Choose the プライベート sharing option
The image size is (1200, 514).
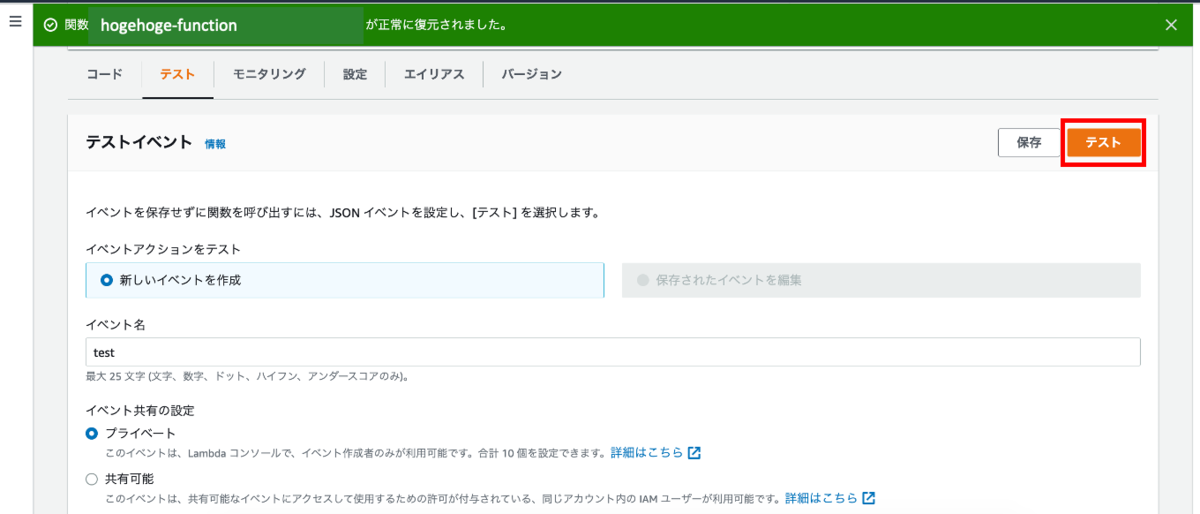[92, 433]
